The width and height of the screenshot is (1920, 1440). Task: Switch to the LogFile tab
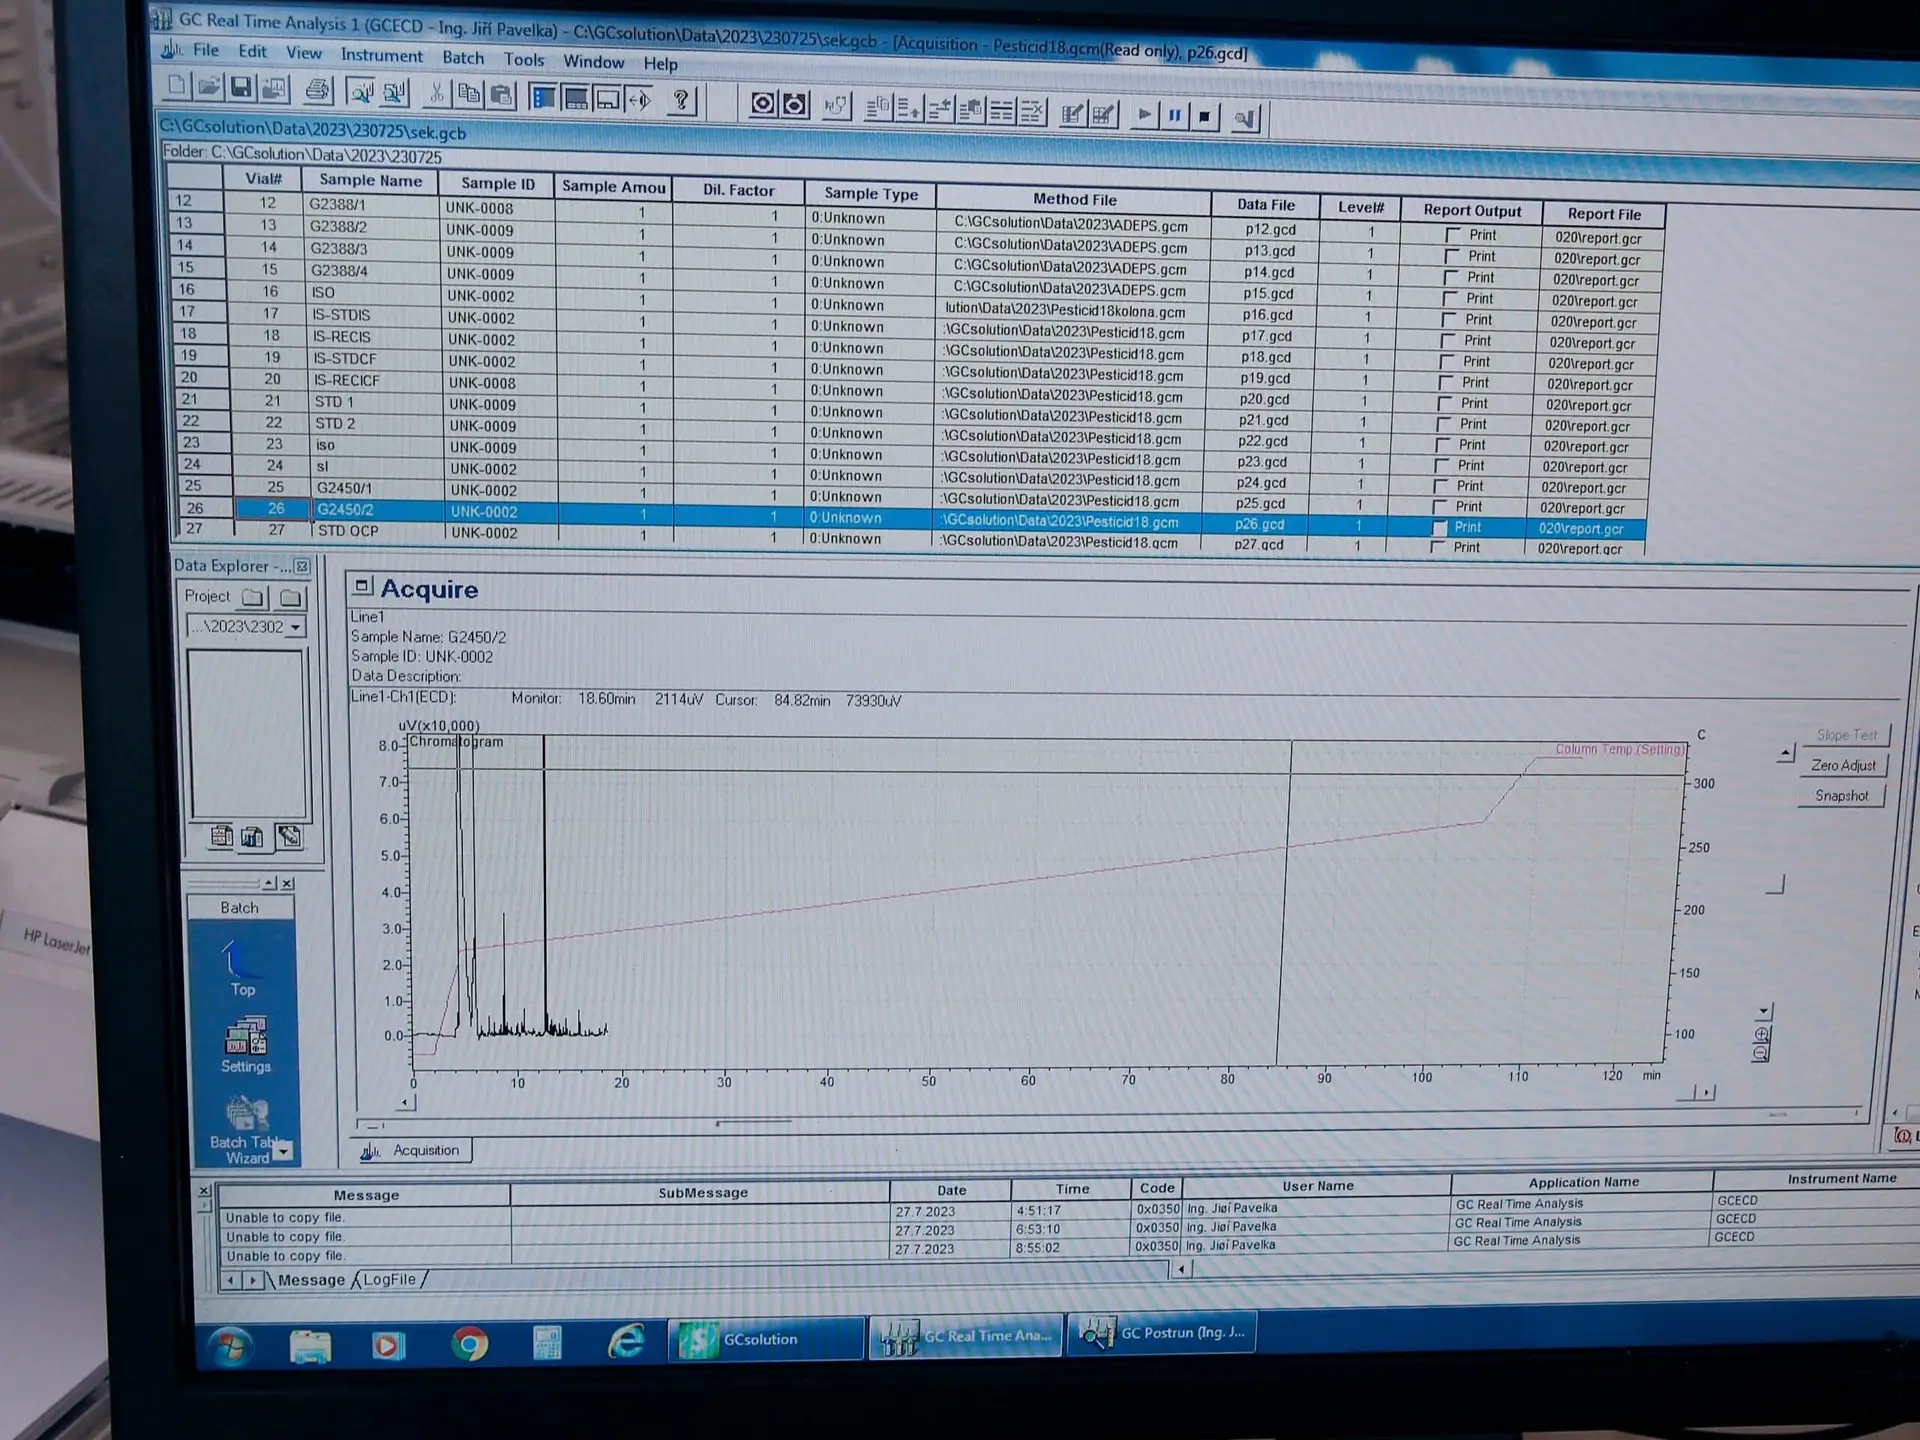tap(389, 1280)
